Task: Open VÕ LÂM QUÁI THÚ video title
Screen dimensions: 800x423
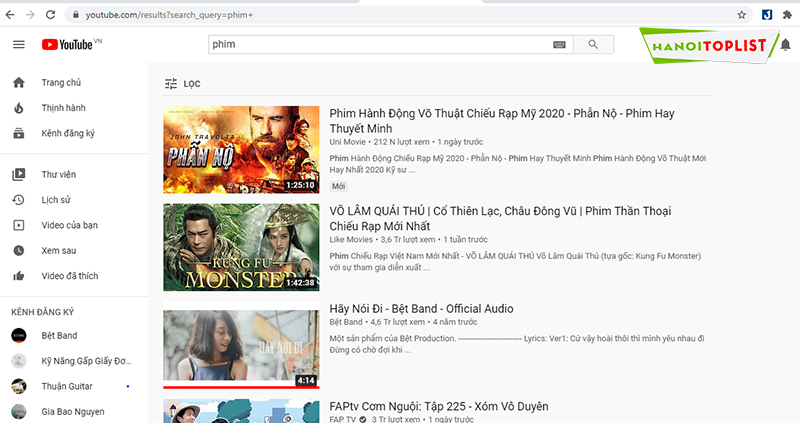Action: [x=500, y=218]
